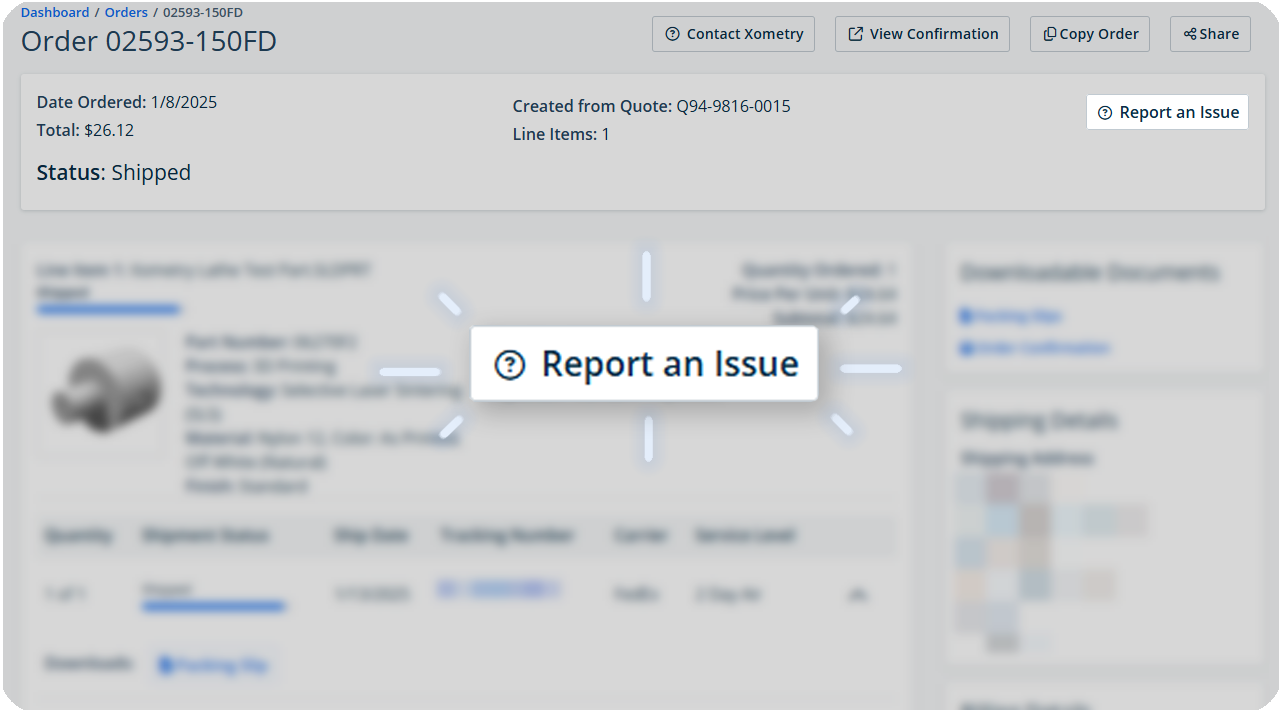Click the part thumbnail image for the line item
This screenshot has width=1281, height=712.
[103, 392]
